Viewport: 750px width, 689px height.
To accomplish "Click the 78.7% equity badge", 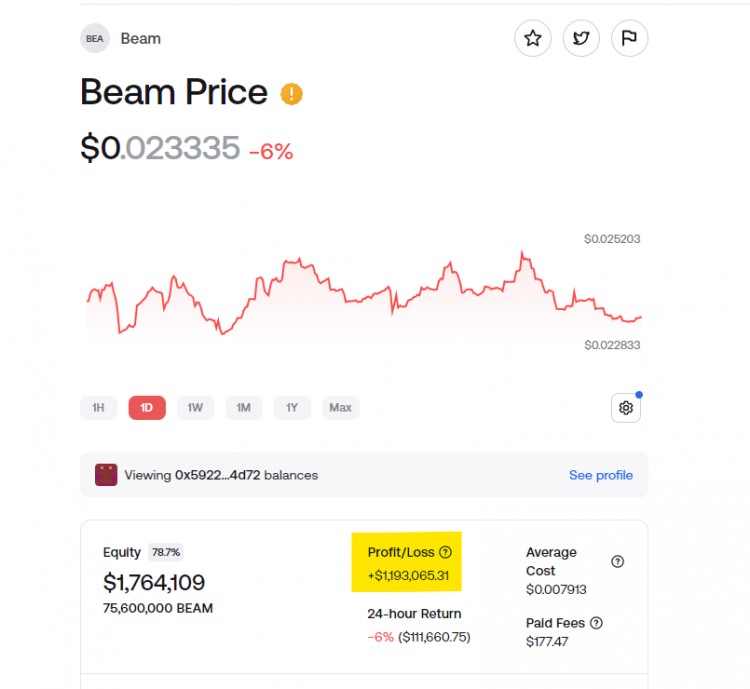I will [165, 552].
